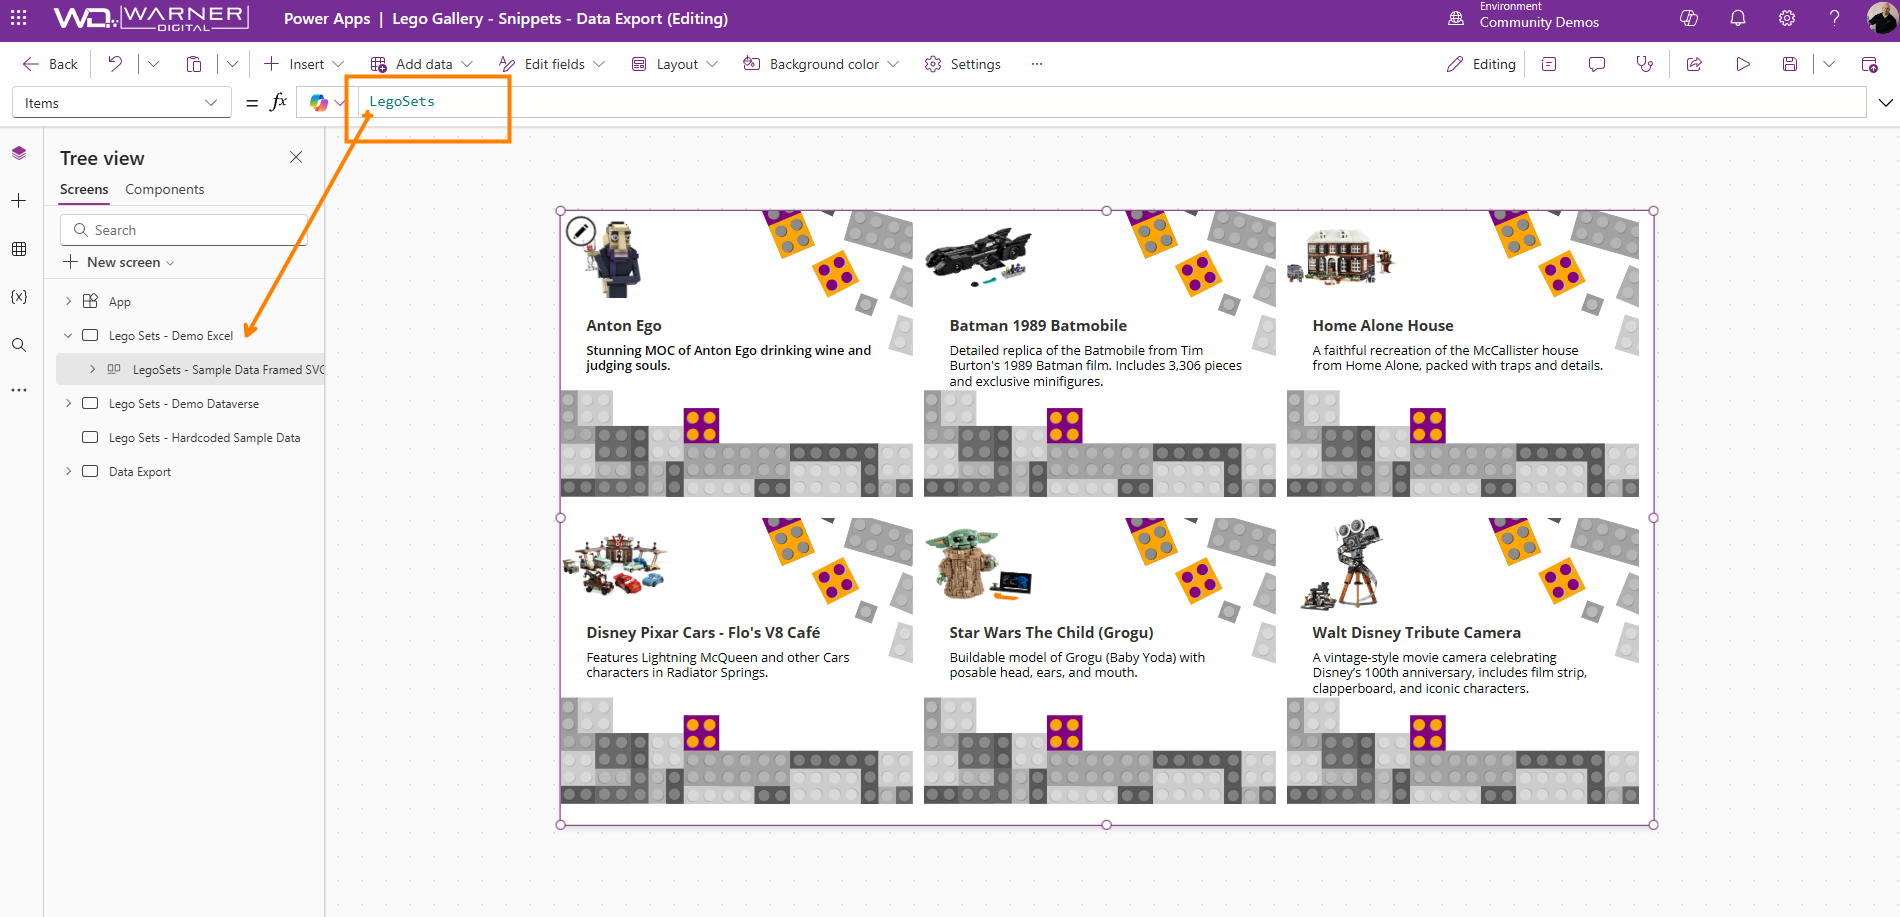Close the Tree view panel
1900x917 pixels.
pyautogui.click(x=296, y=157)
